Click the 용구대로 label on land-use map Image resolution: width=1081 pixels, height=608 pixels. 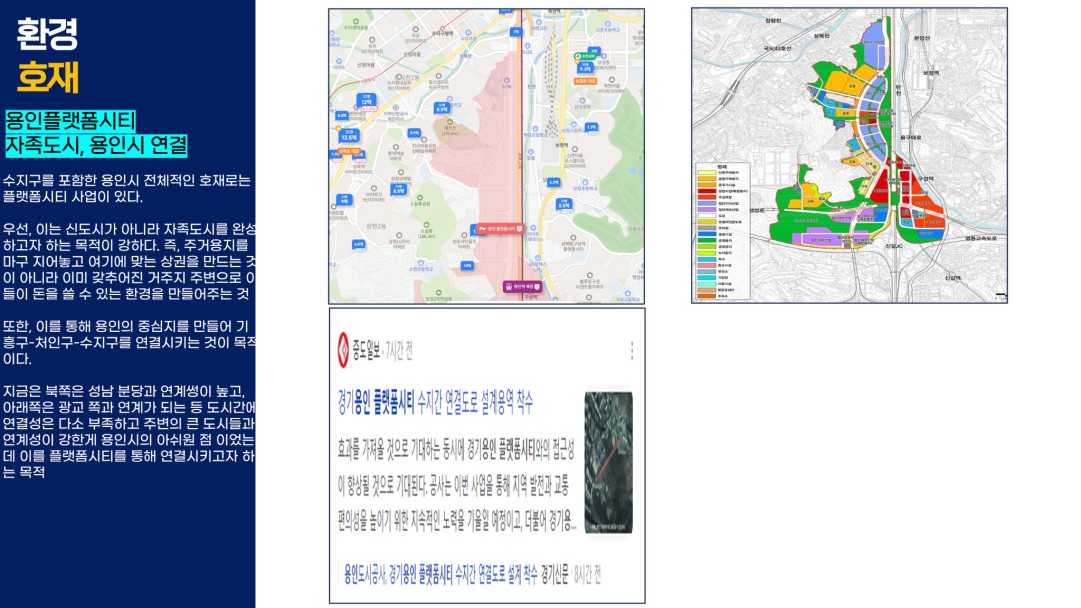coord(910,136)
